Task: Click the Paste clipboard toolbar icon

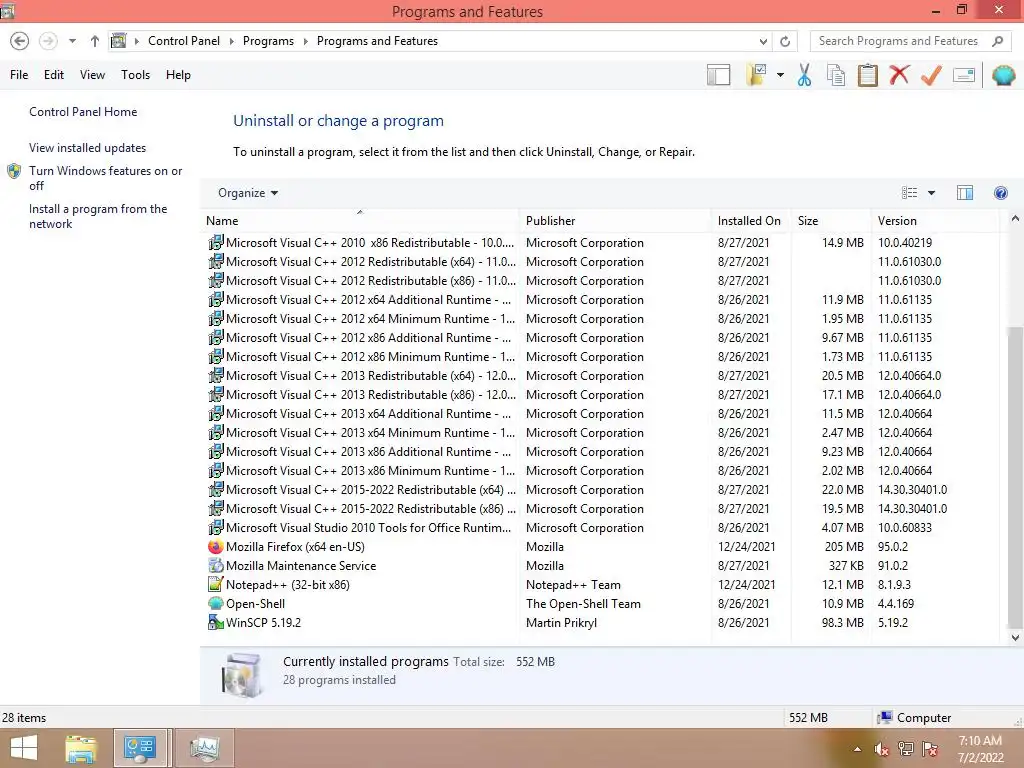Action: 867,75
